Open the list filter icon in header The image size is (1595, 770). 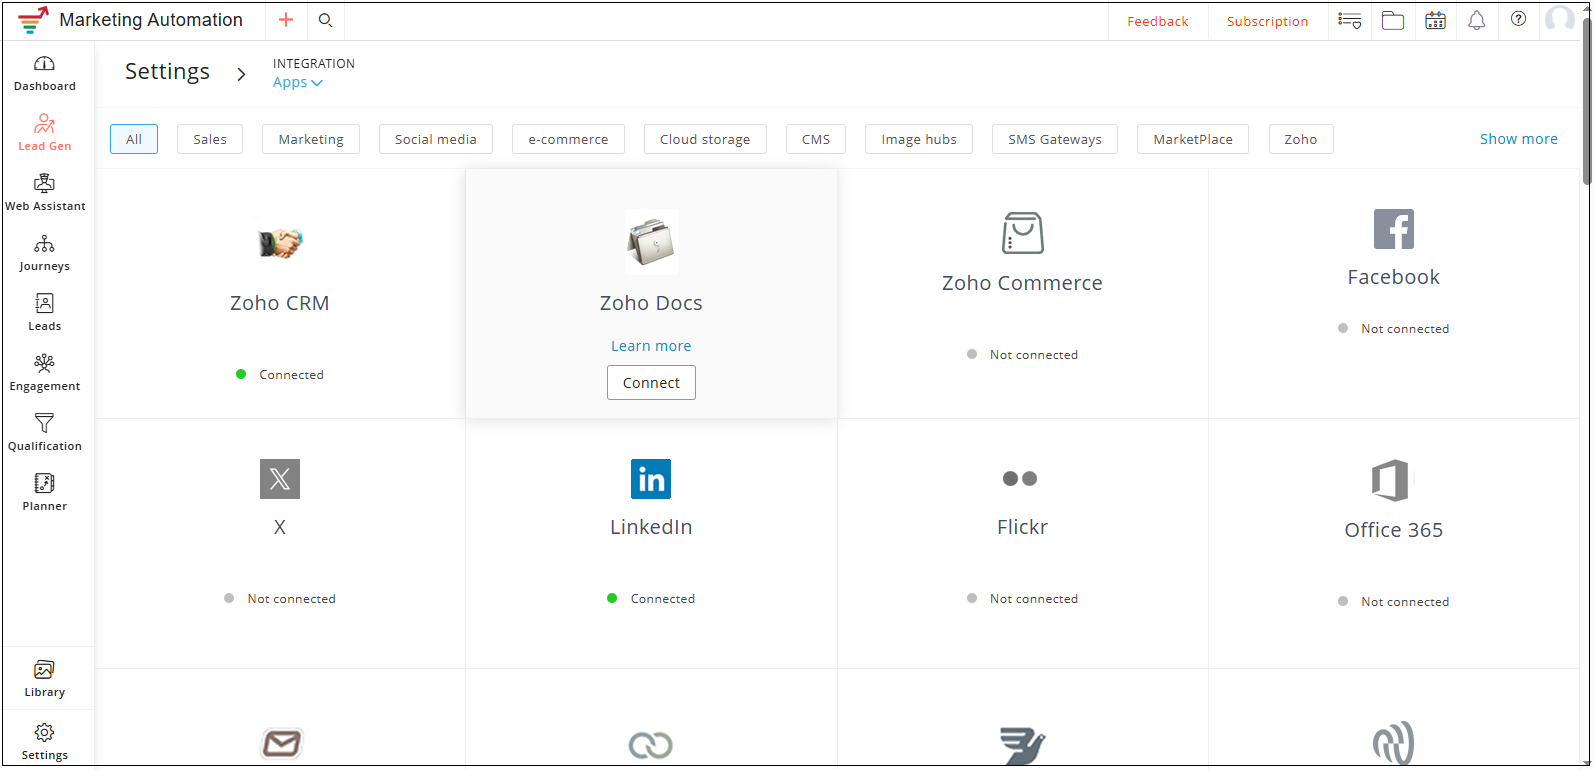(1350, 20)
